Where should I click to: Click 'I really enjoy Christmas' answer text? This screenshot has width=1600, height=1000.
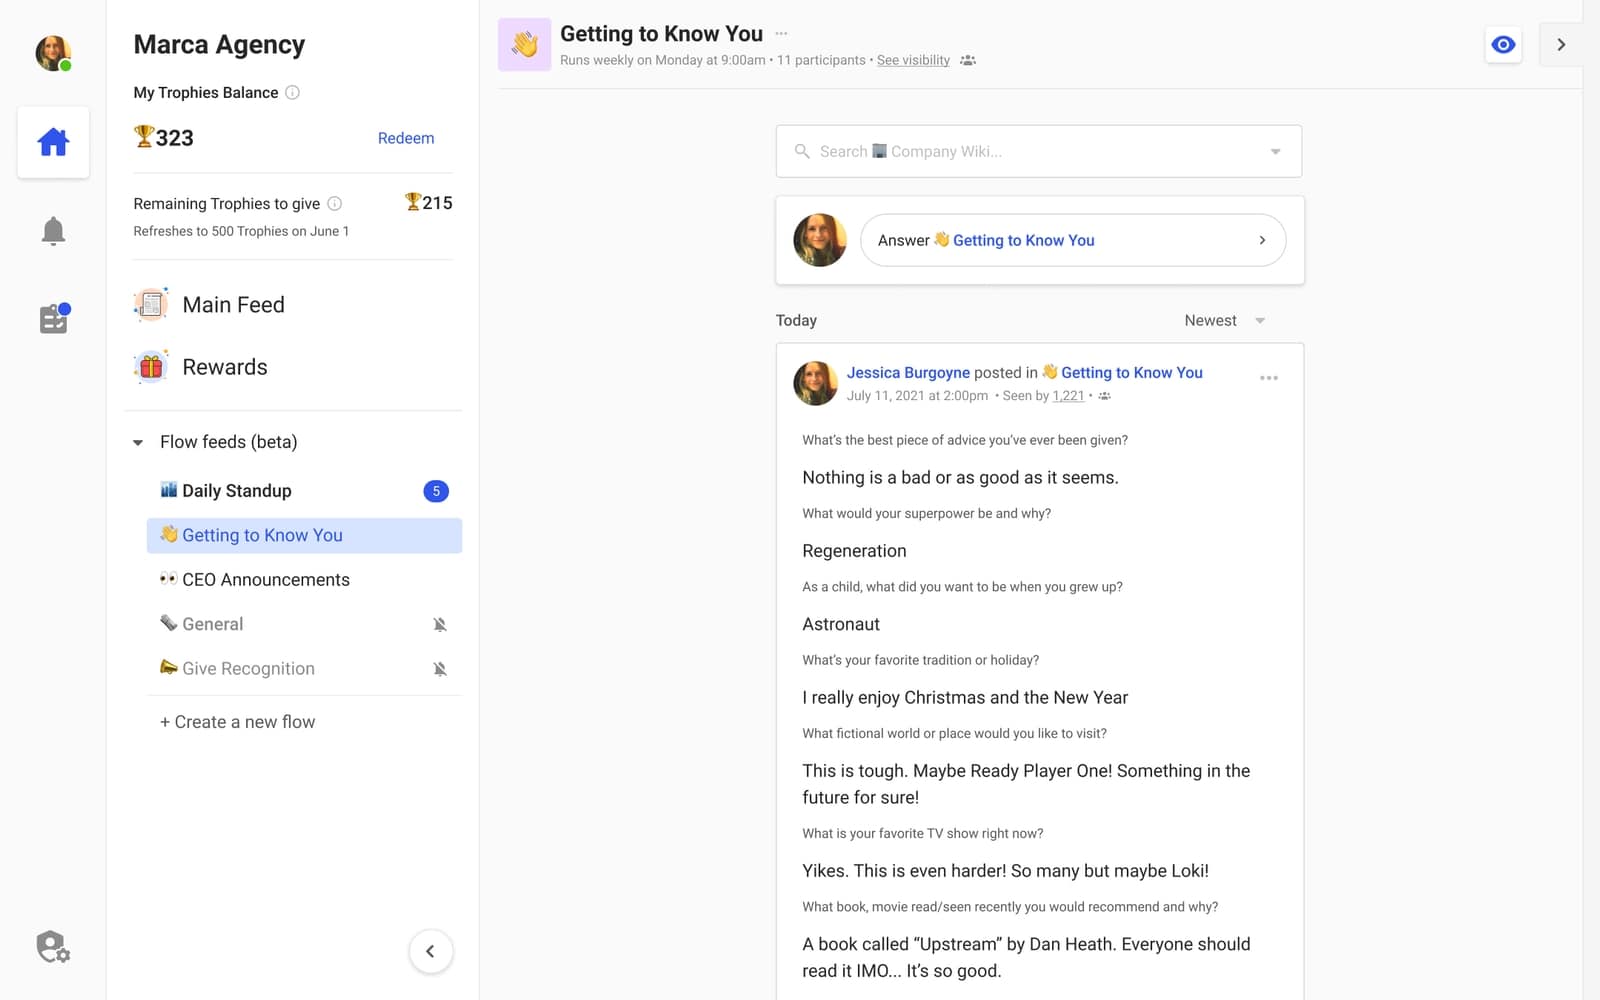pyautogui.click(x=965, y=698)
